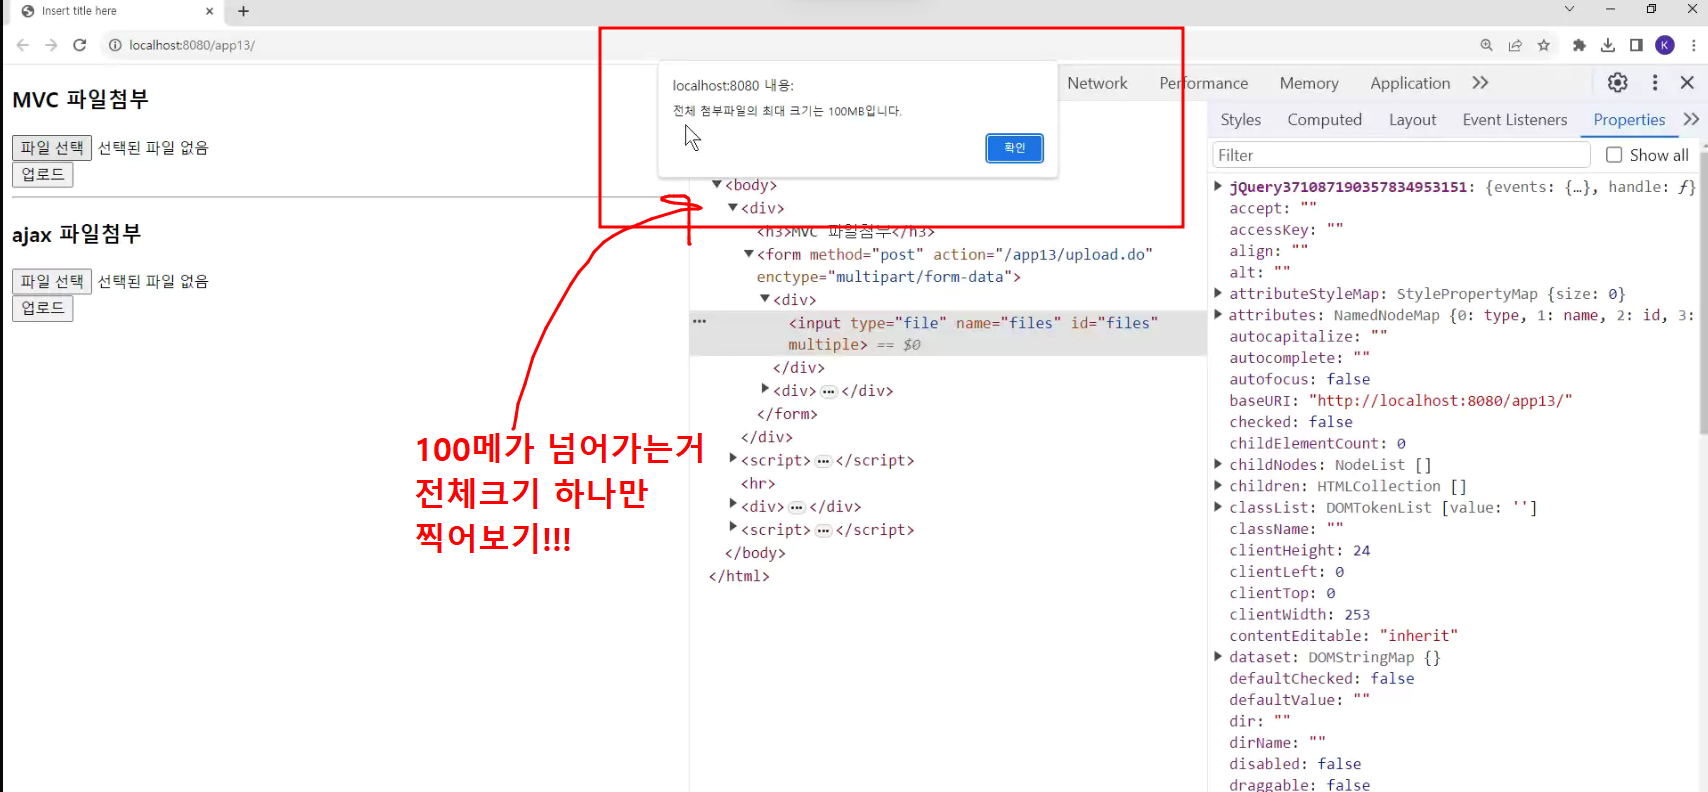Click the defaultChecked: false property
Viewport: 1708px width, 792px height.
click(x=1322, y=678)
